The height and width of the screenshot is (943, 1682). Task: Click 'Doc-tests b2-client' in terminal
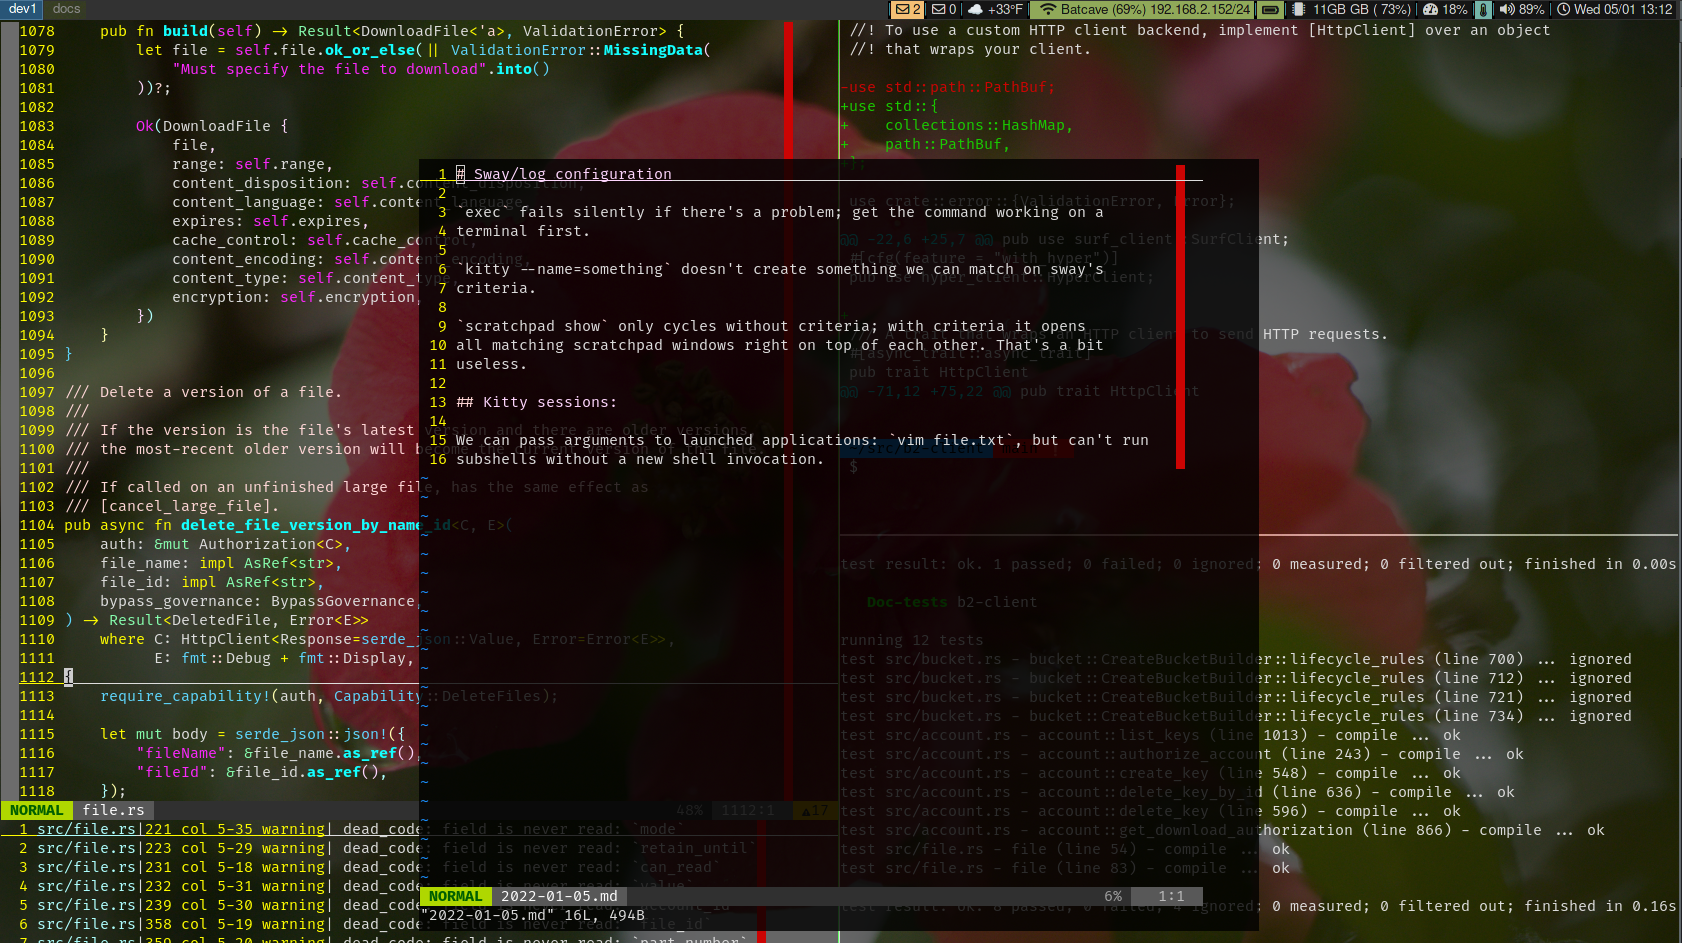tap(952, 602)
